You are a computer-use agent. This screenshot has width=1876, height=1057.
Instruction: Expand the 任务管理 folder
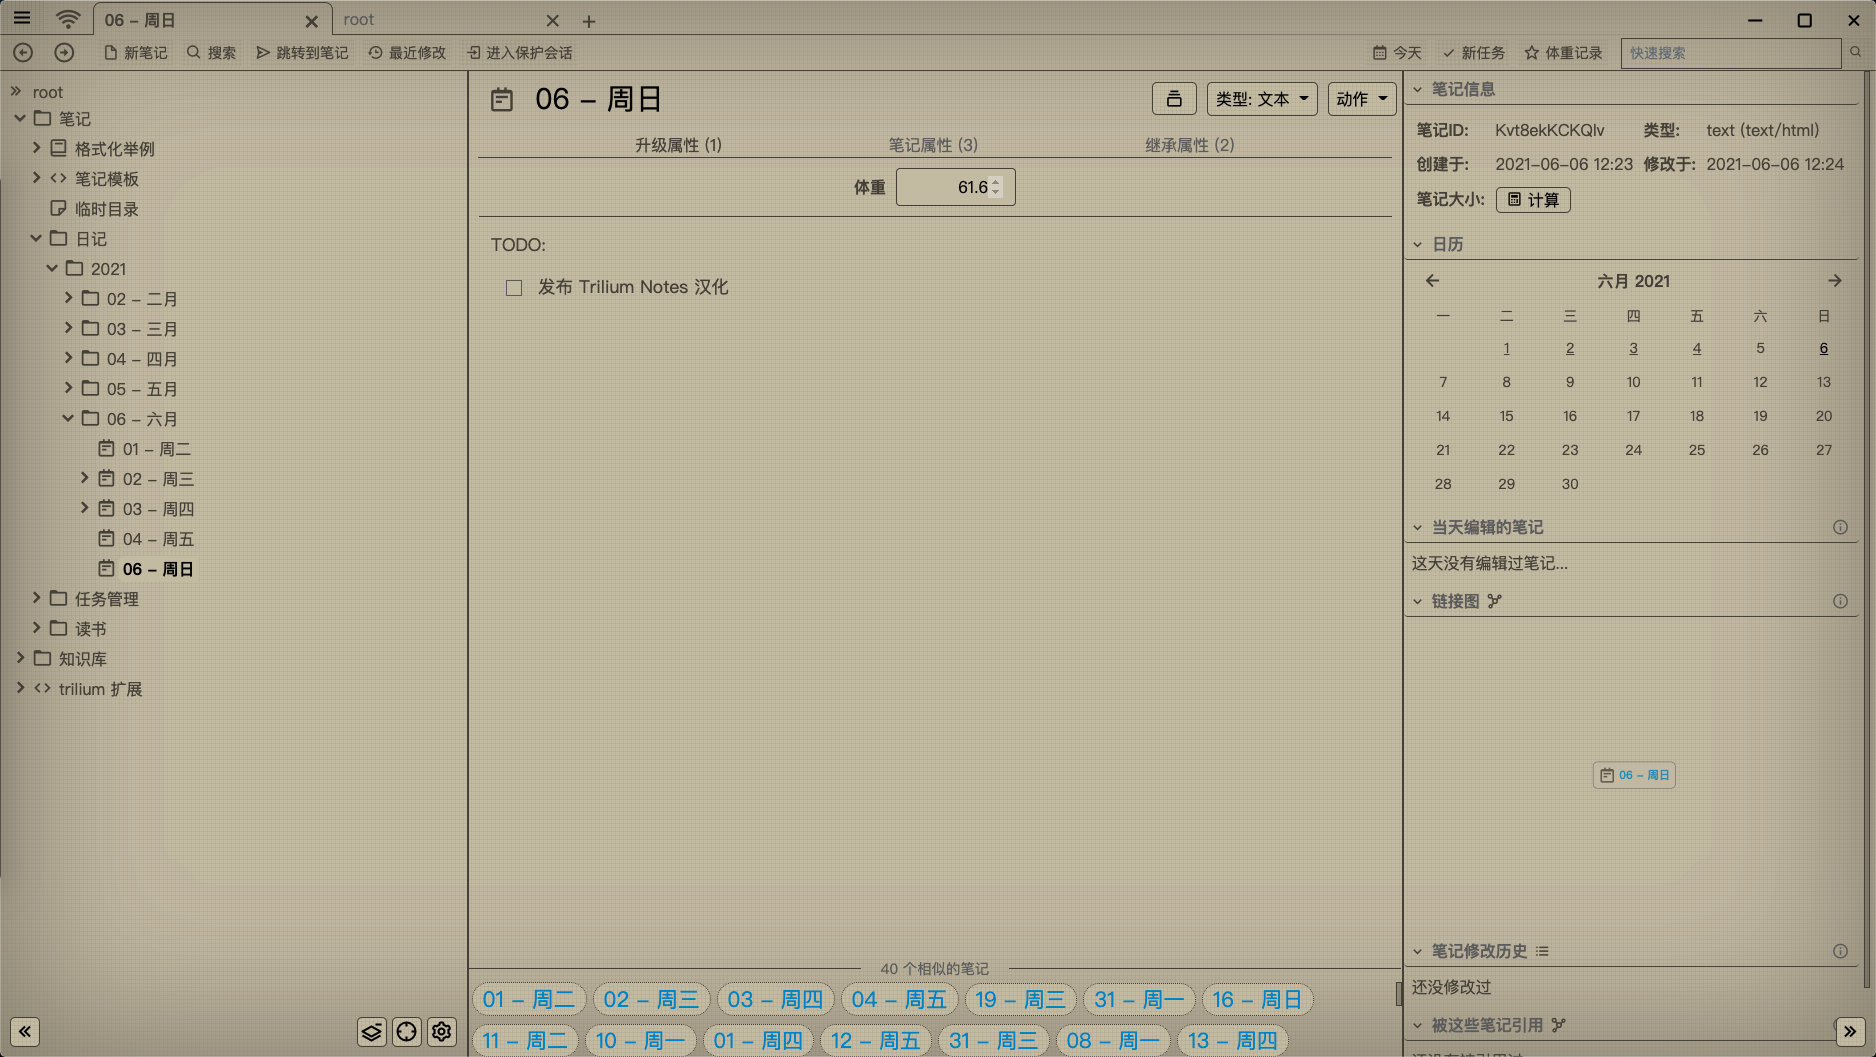point(36,598)
